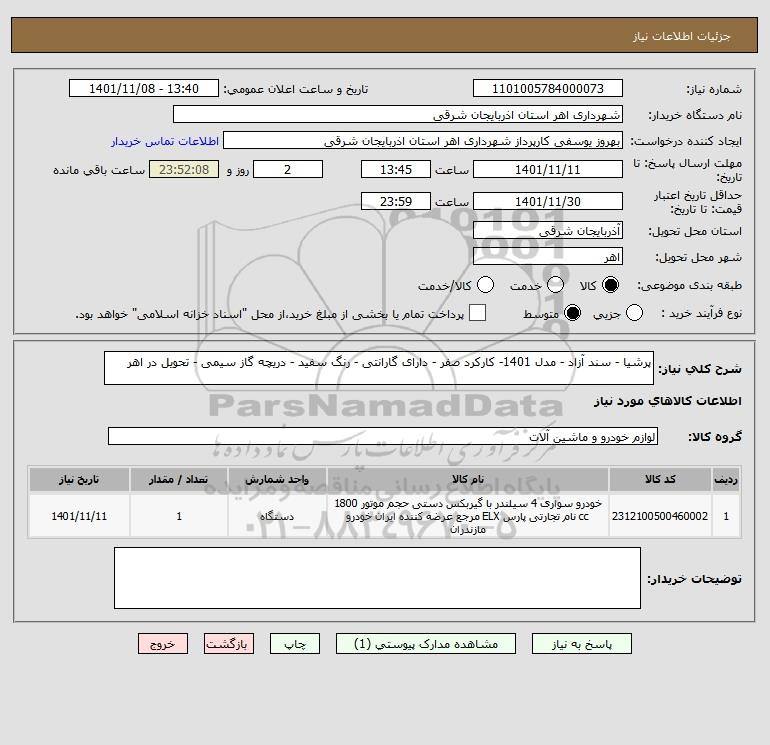Click the need number field 1101005784000073

(548, 88)
